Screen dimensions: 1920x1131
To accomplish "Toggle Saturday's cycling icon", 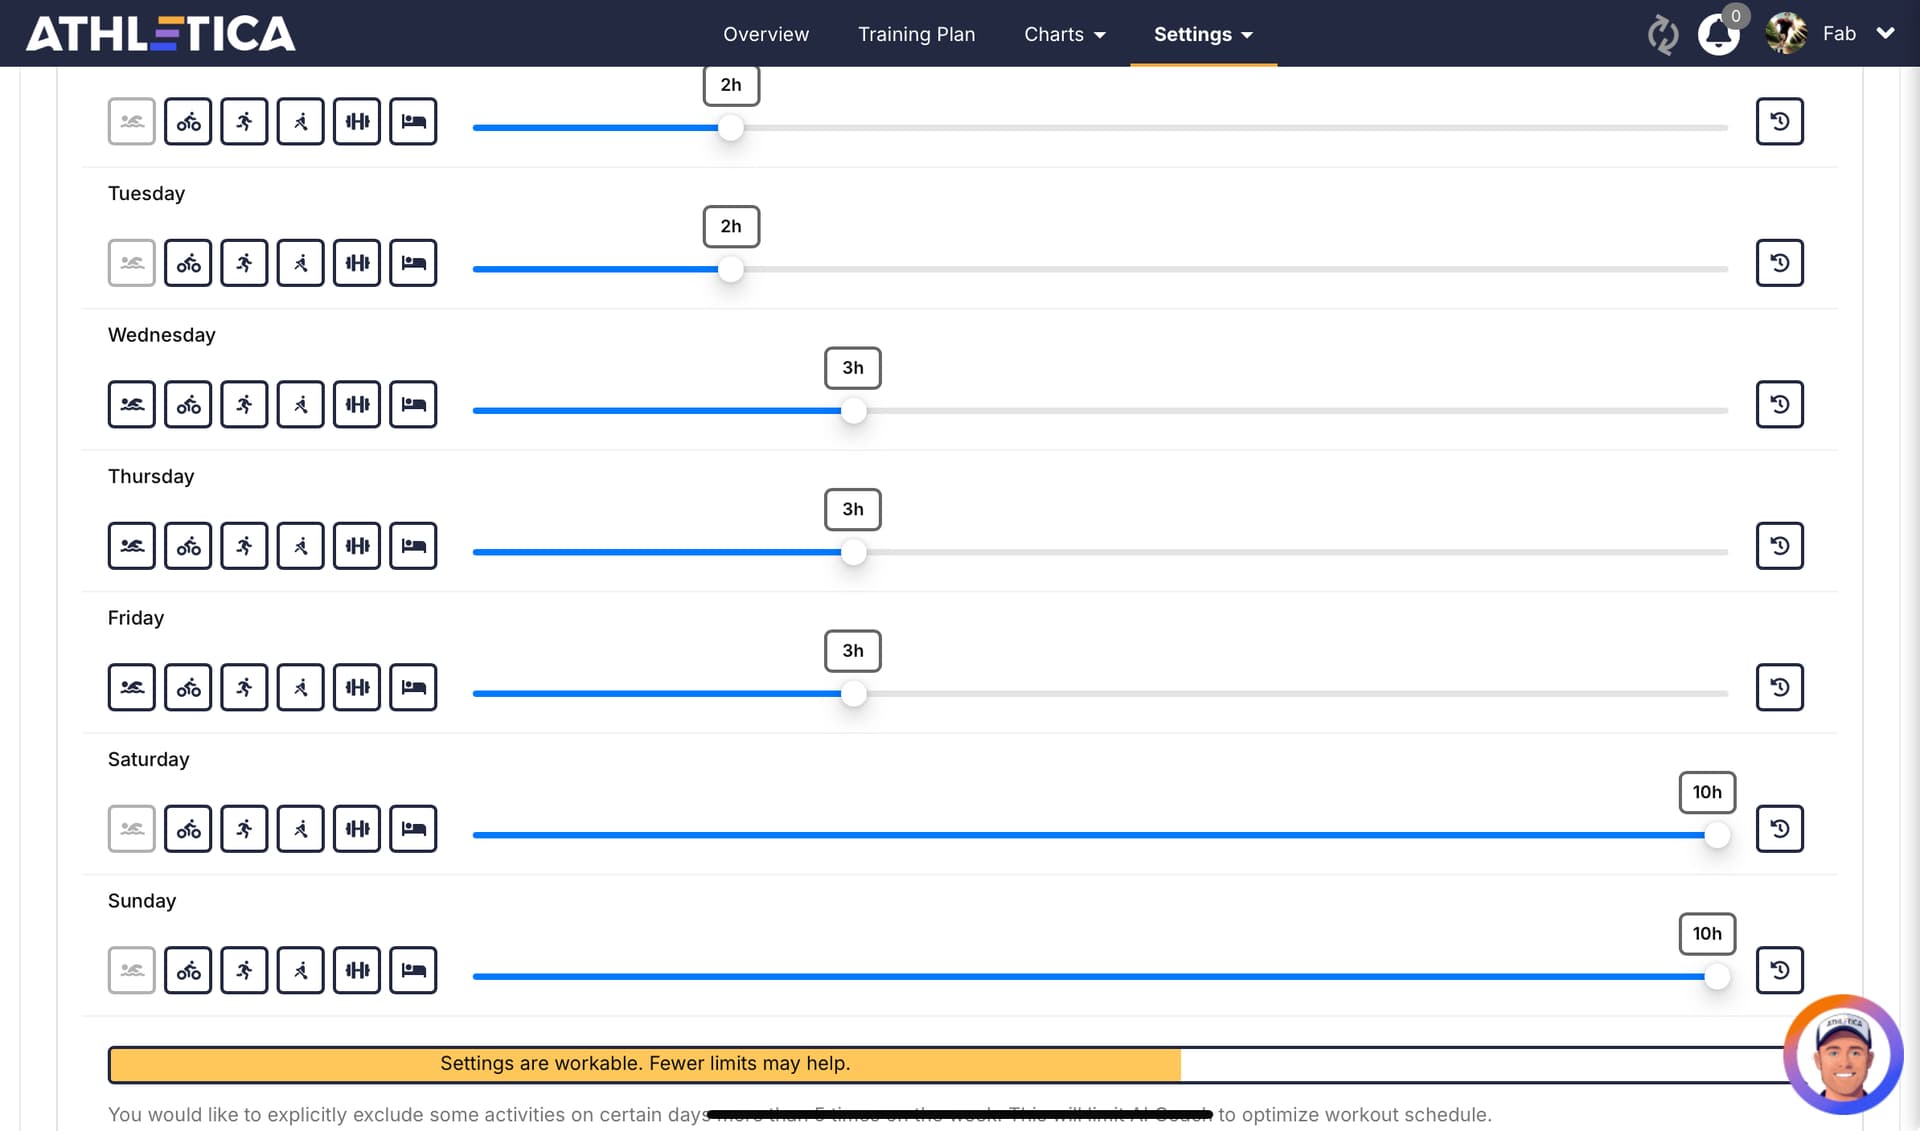I will (x=188, y=829).
